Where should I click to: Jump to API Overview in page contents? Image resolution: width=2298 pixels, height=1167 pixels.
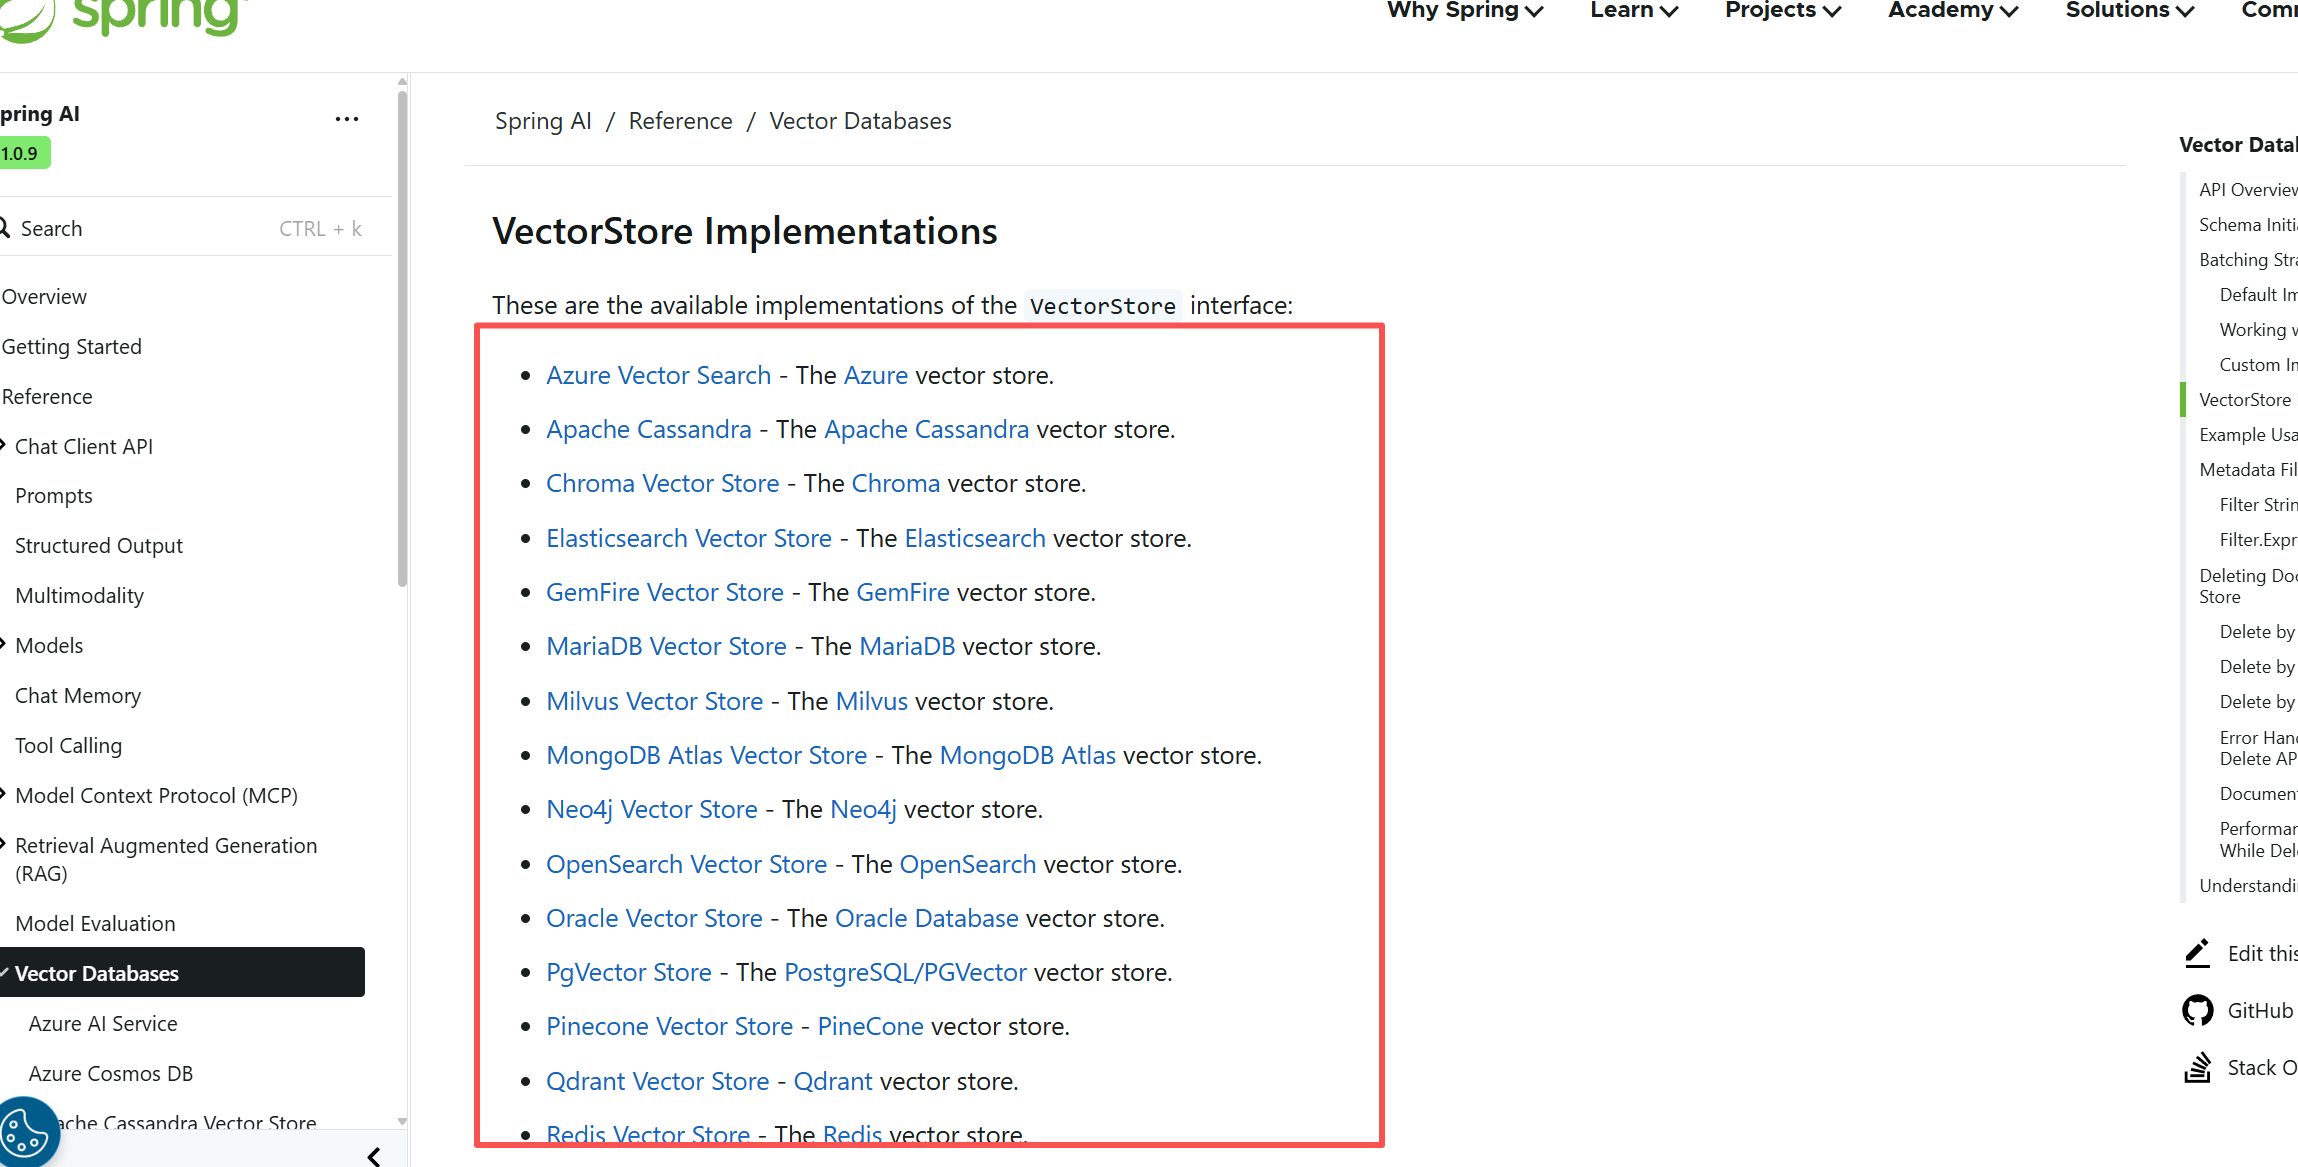(x=2248, y=190)
